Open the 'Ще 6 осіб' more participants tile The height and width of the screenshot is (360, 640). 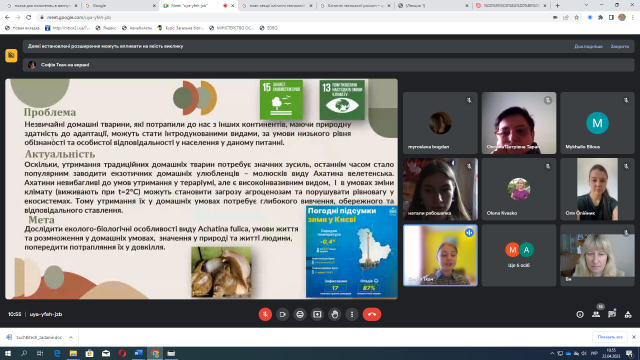point(519,255)
